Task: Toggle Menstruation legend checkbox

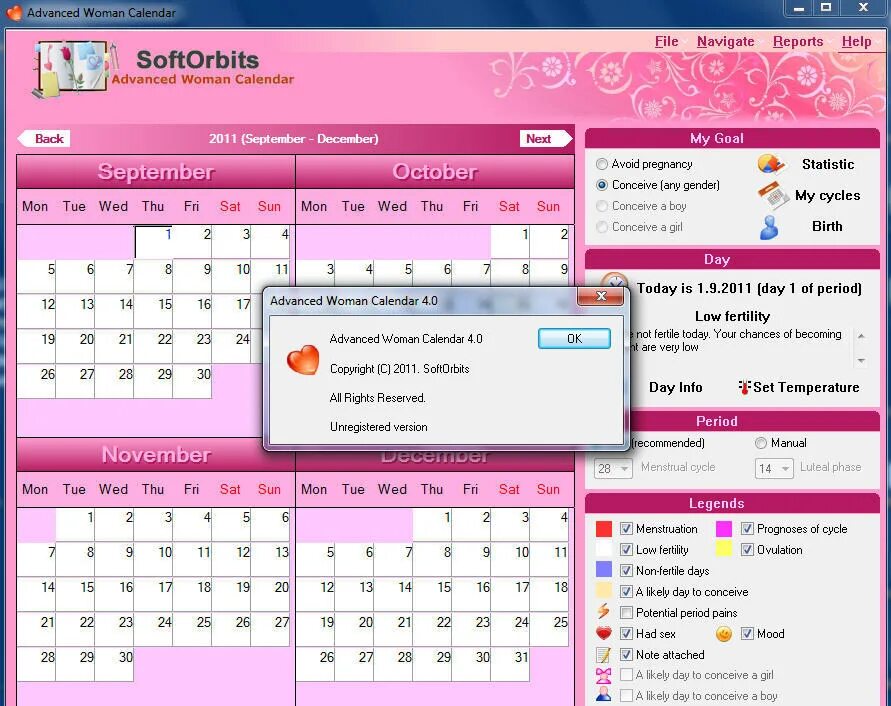Action: click(x=626, y=529)
